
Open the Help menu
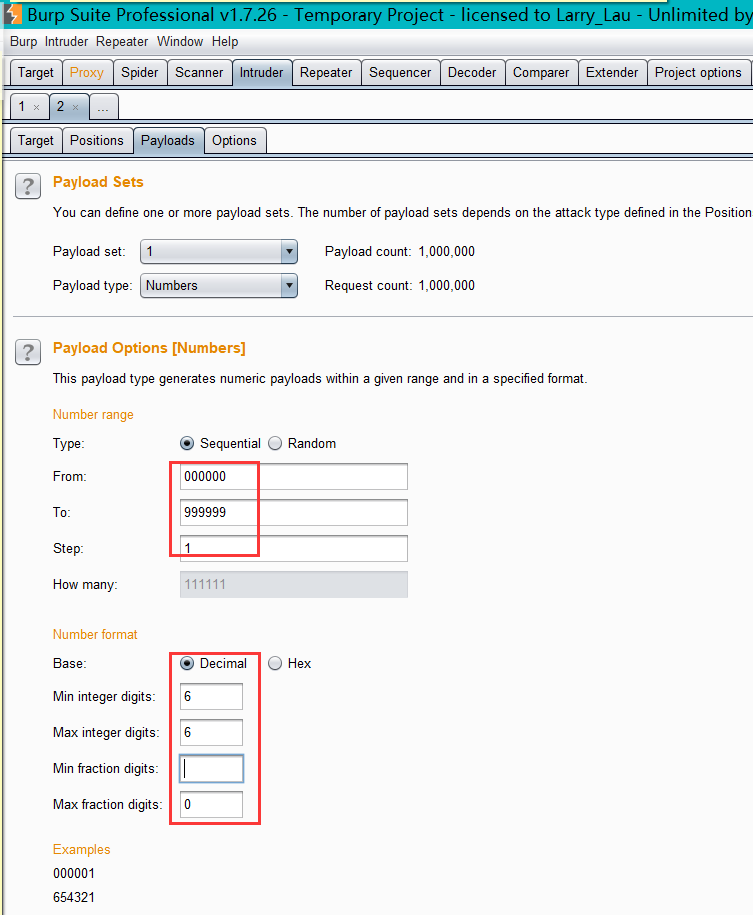point(225,41)
